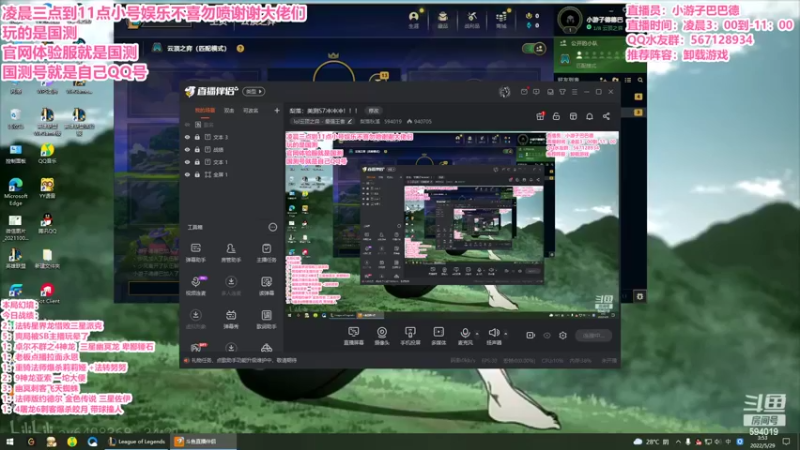The height and width of the screenshot is (450, 800).
Task: Open the Microsoft Edge desktop shortcut
Action: point(15,191)
